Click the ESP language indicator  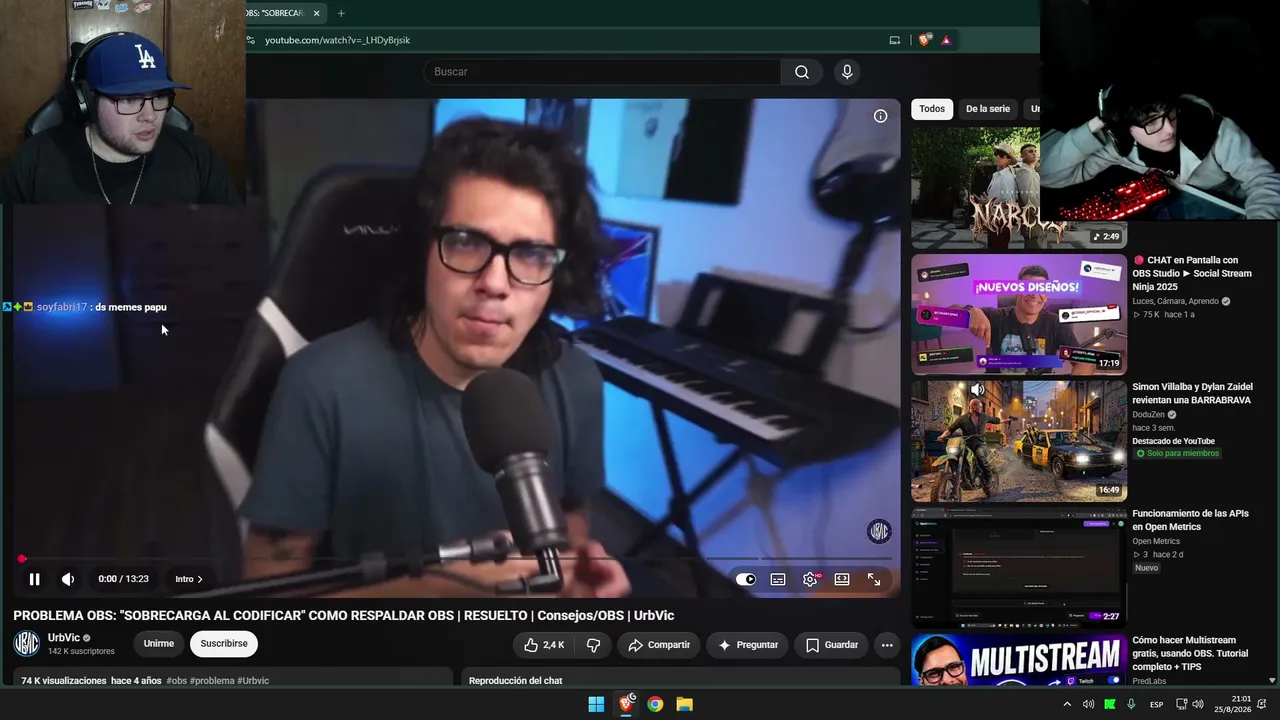[x=1156, y=704]
